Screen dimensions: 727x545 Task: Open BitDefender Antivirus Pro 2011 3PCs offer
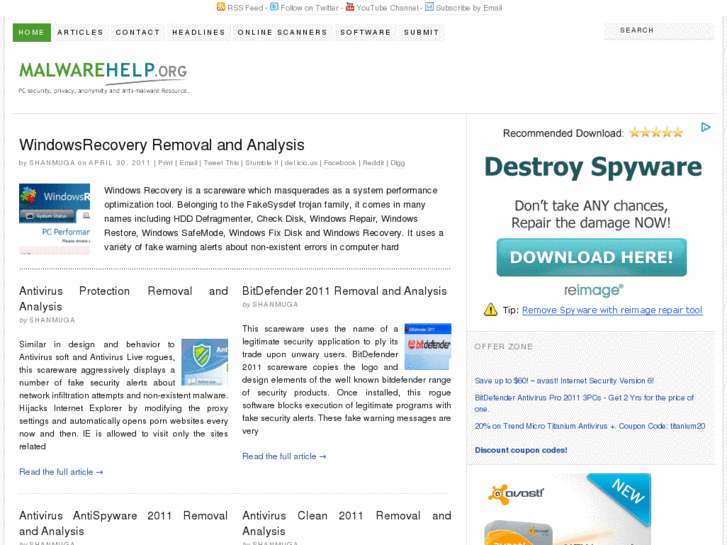pos(584,403)
